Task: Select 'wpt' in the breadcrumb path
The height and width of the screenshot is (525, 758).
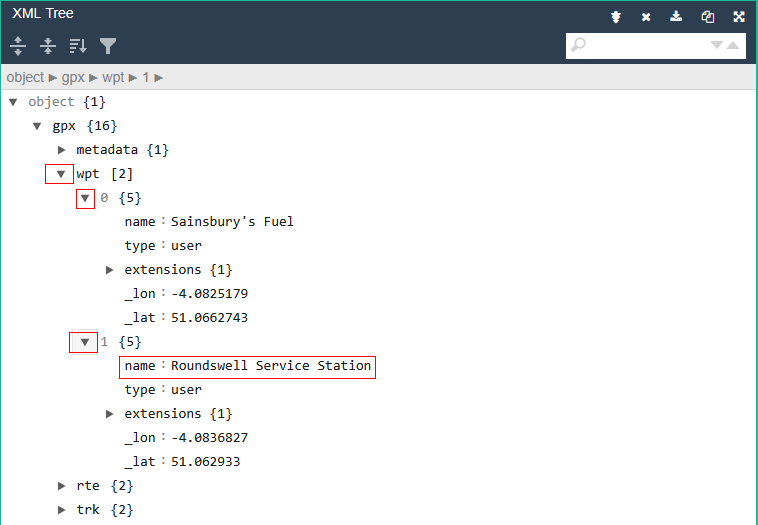Action: click(x=113, y=77)
